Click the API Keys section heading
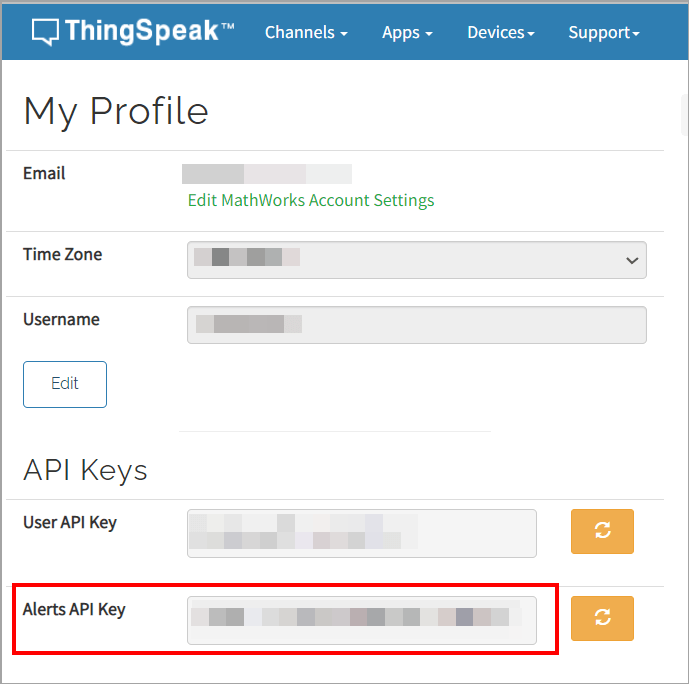Image resolution: width=689 pixels, height=684 pixels. pos(85,470)
